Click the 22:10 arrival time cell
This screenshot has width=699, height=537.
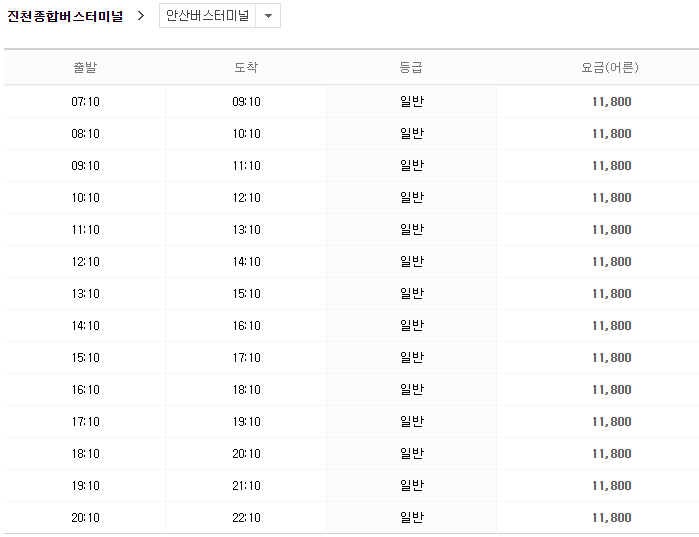click(246, 518)
